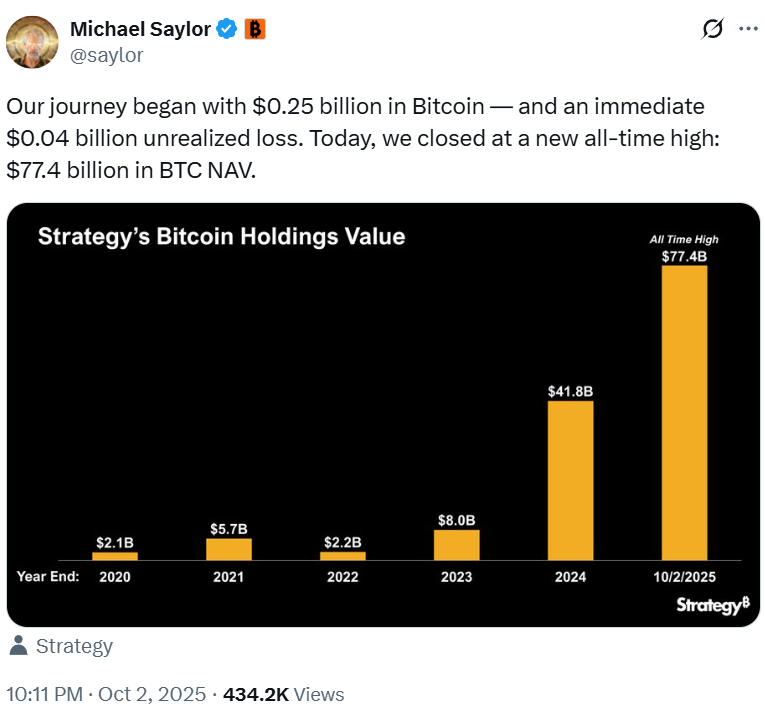This screenshot has width=765, height=722.
Task: Click the Strategy logo in chart corner
Action: click(x=711, y=605)
